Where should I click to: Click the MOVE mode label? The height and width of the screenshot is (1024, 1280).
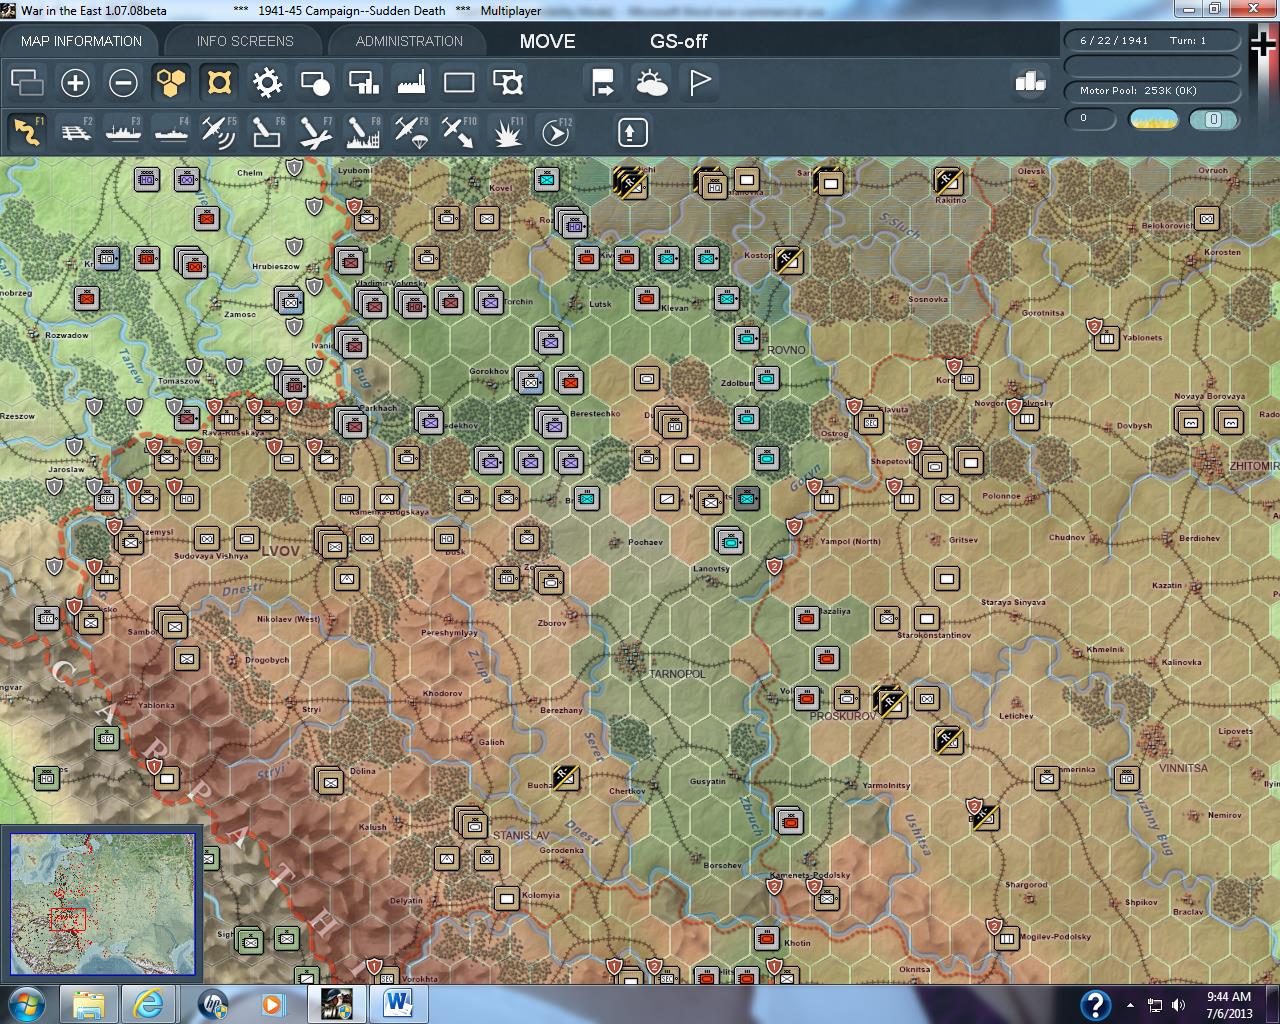coord(548,41)
